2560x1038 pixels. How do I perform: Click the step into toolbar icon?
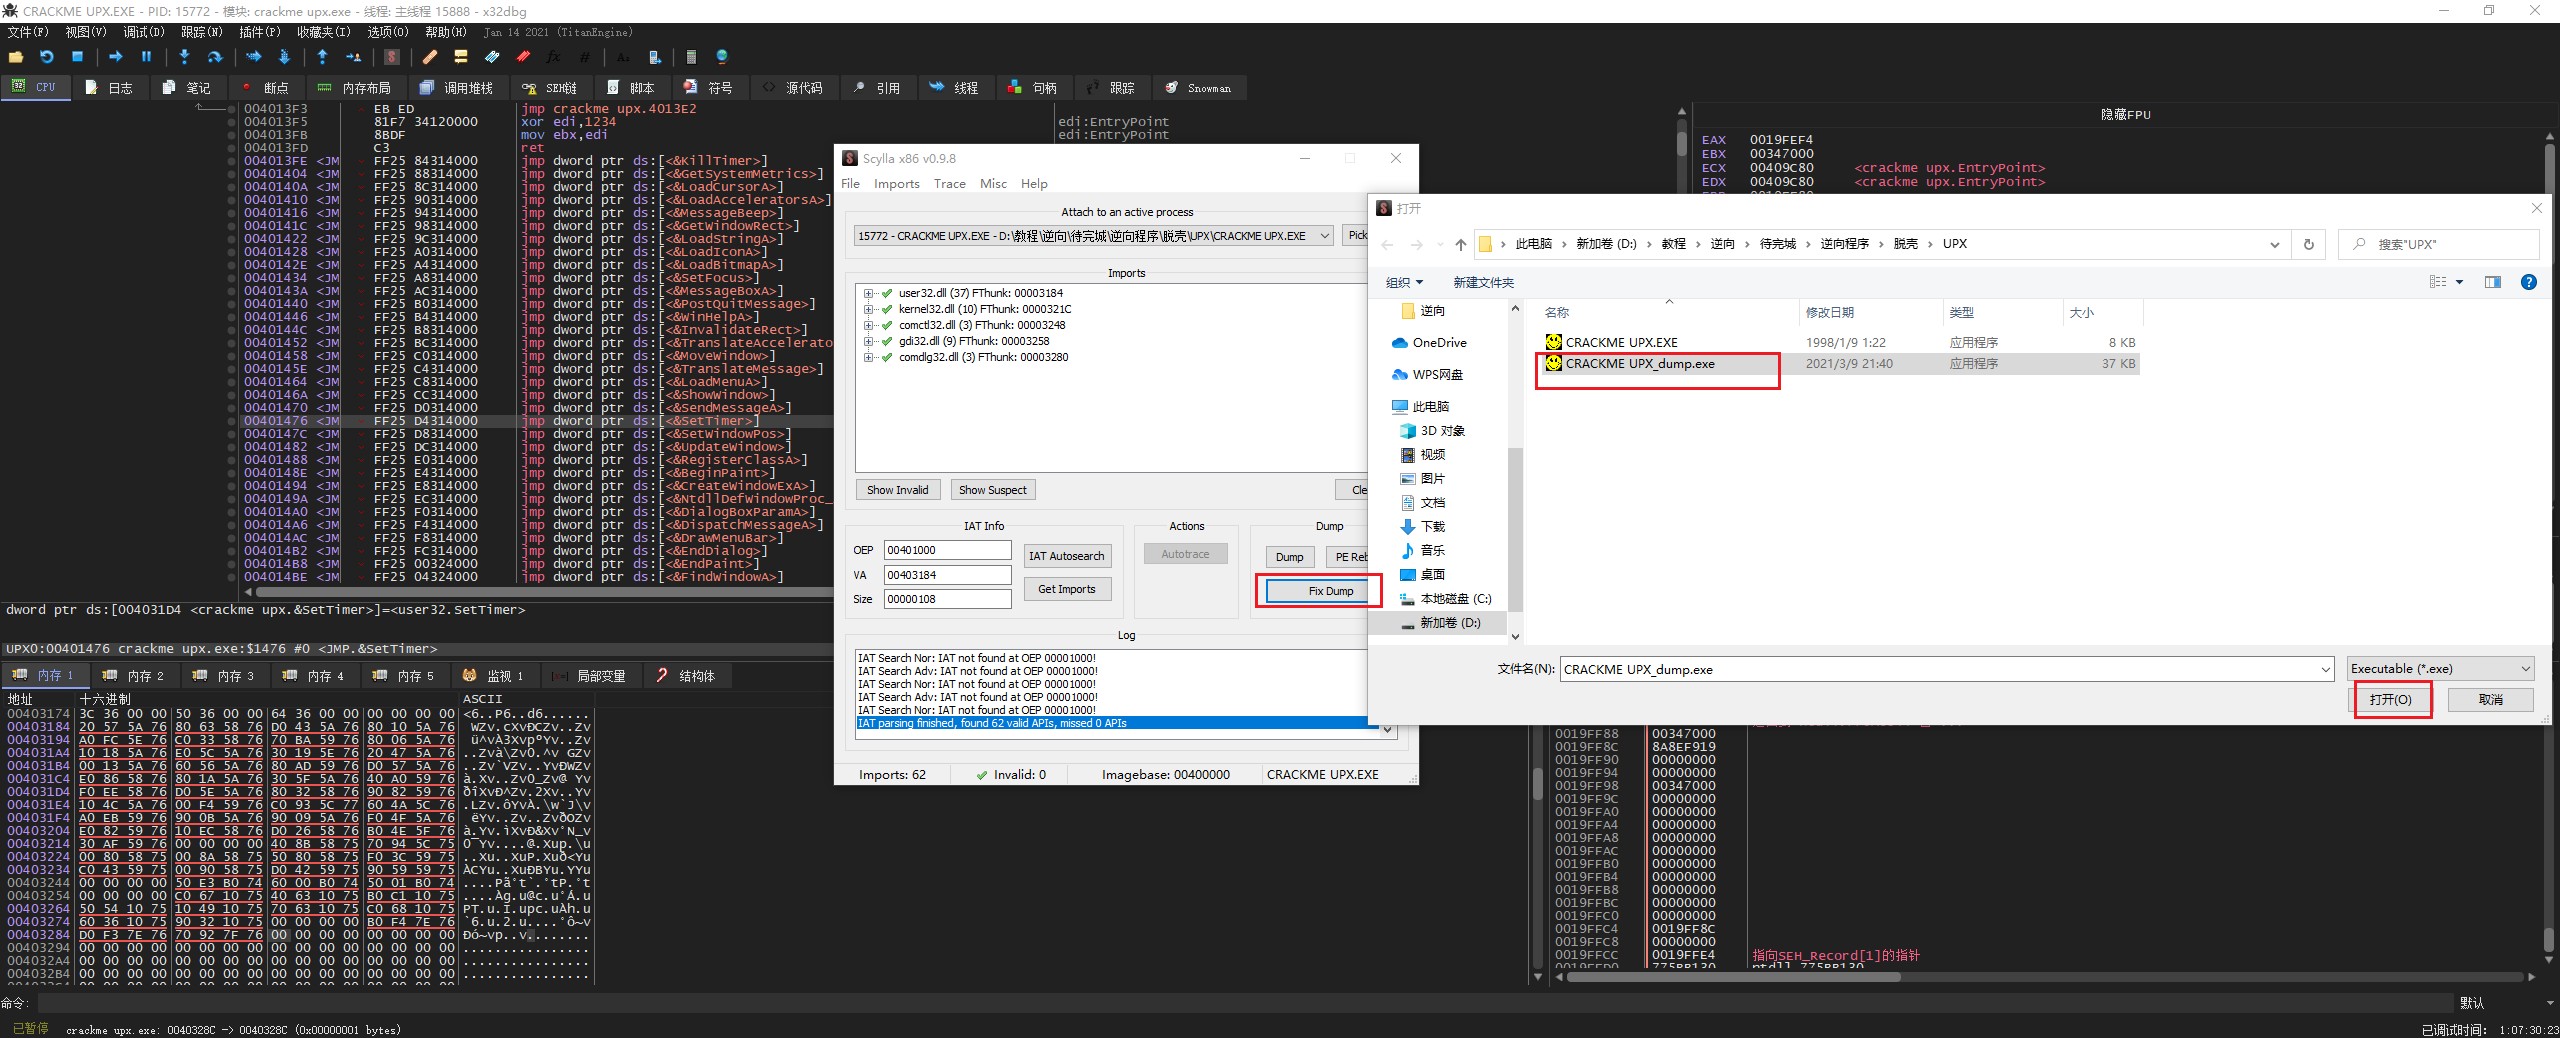184,58
